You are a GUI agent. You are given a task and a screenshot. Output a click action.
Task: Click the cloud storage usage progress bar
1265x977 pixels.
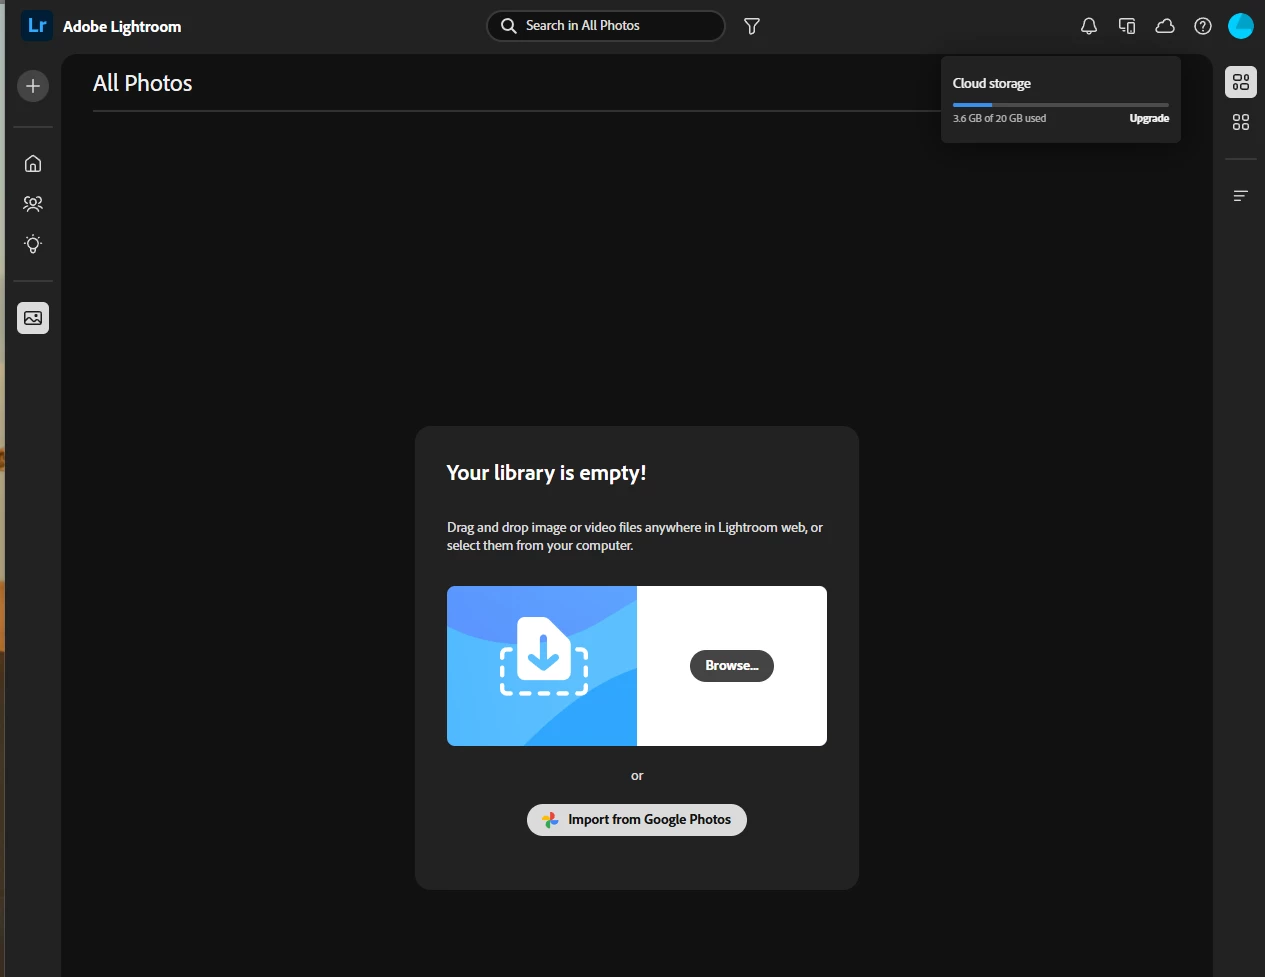[x=1061, y=104]
